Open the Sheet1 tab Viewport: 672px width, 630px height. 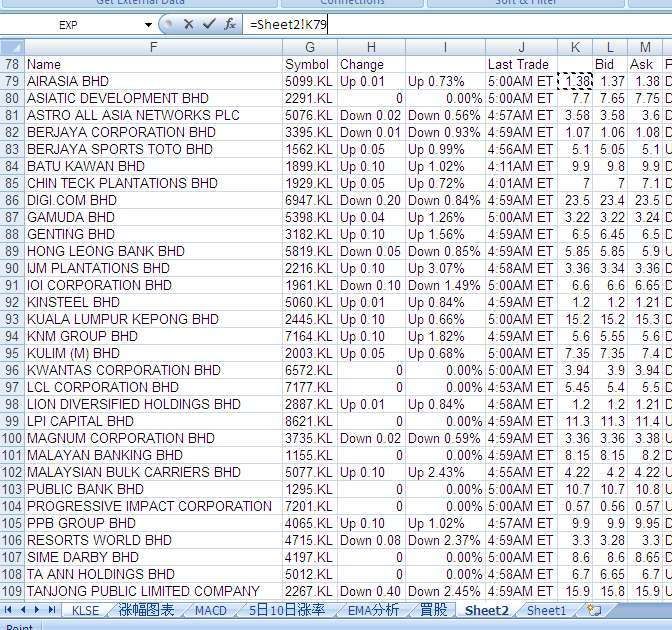(546, 610)
